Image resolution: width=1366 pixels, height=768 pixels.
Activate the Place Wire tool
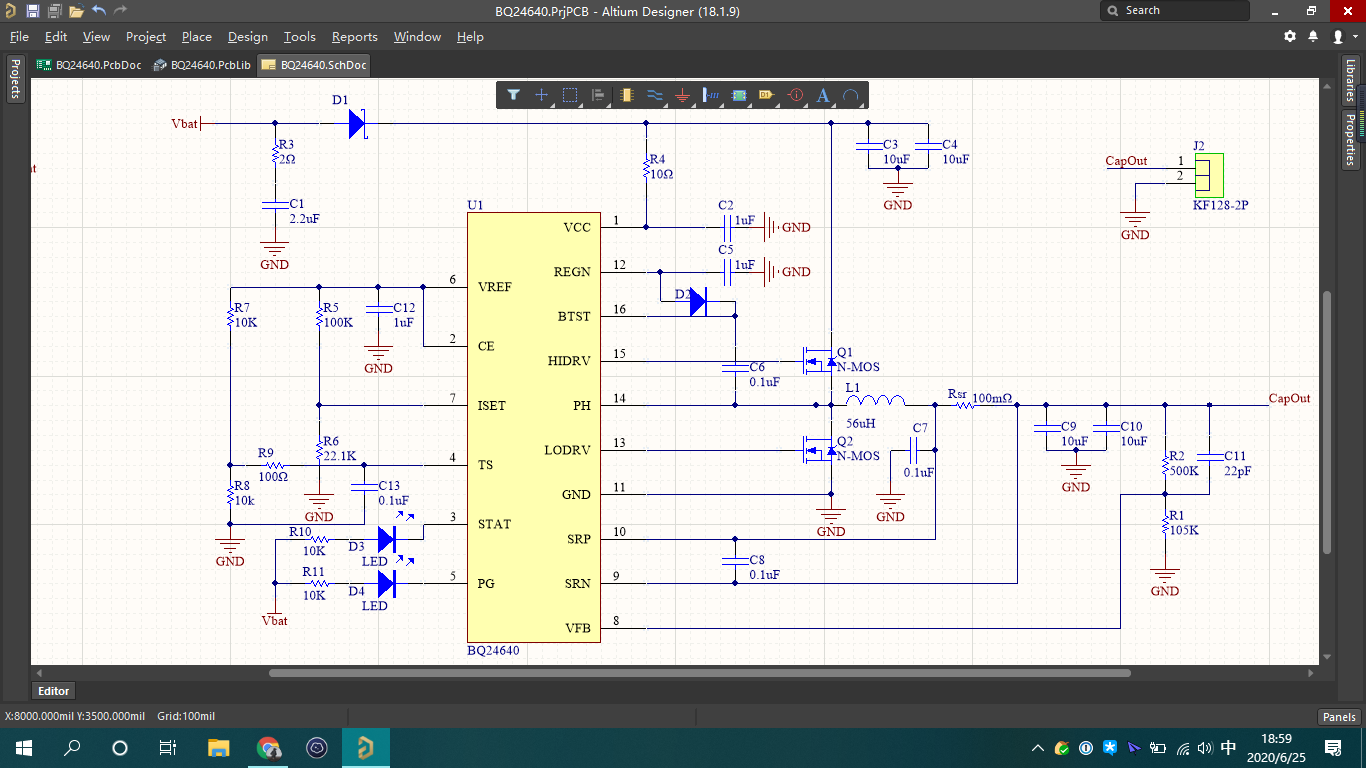pyautogui.click(x=655, y=95)
